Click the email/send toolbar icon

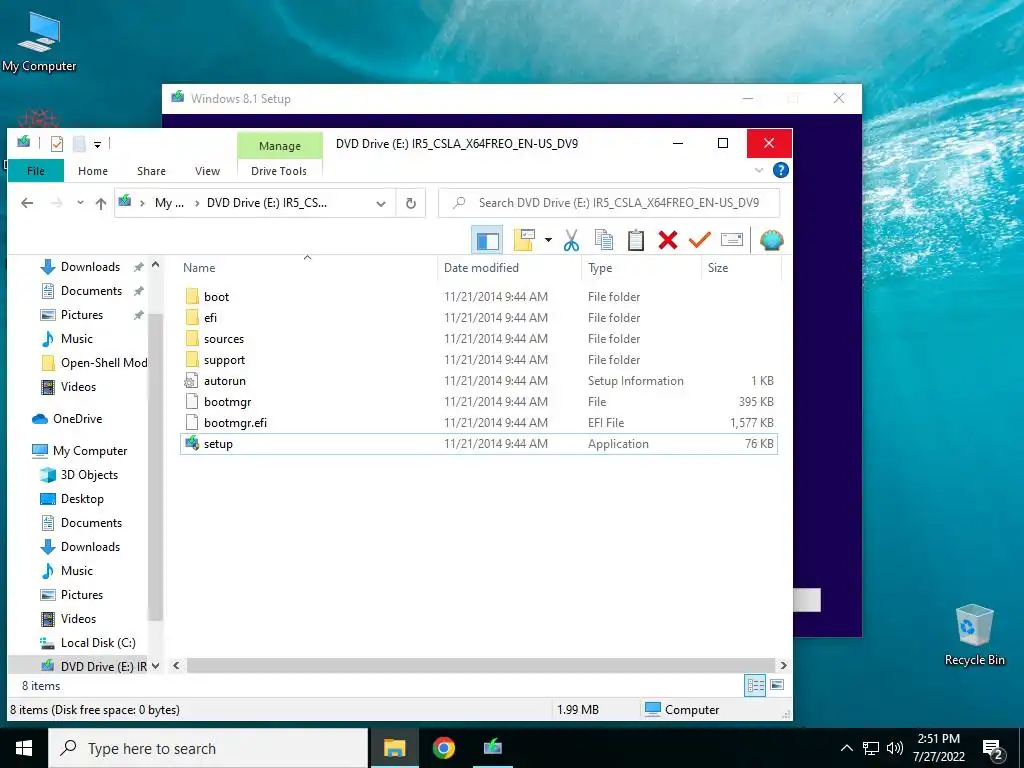point(731,240)
